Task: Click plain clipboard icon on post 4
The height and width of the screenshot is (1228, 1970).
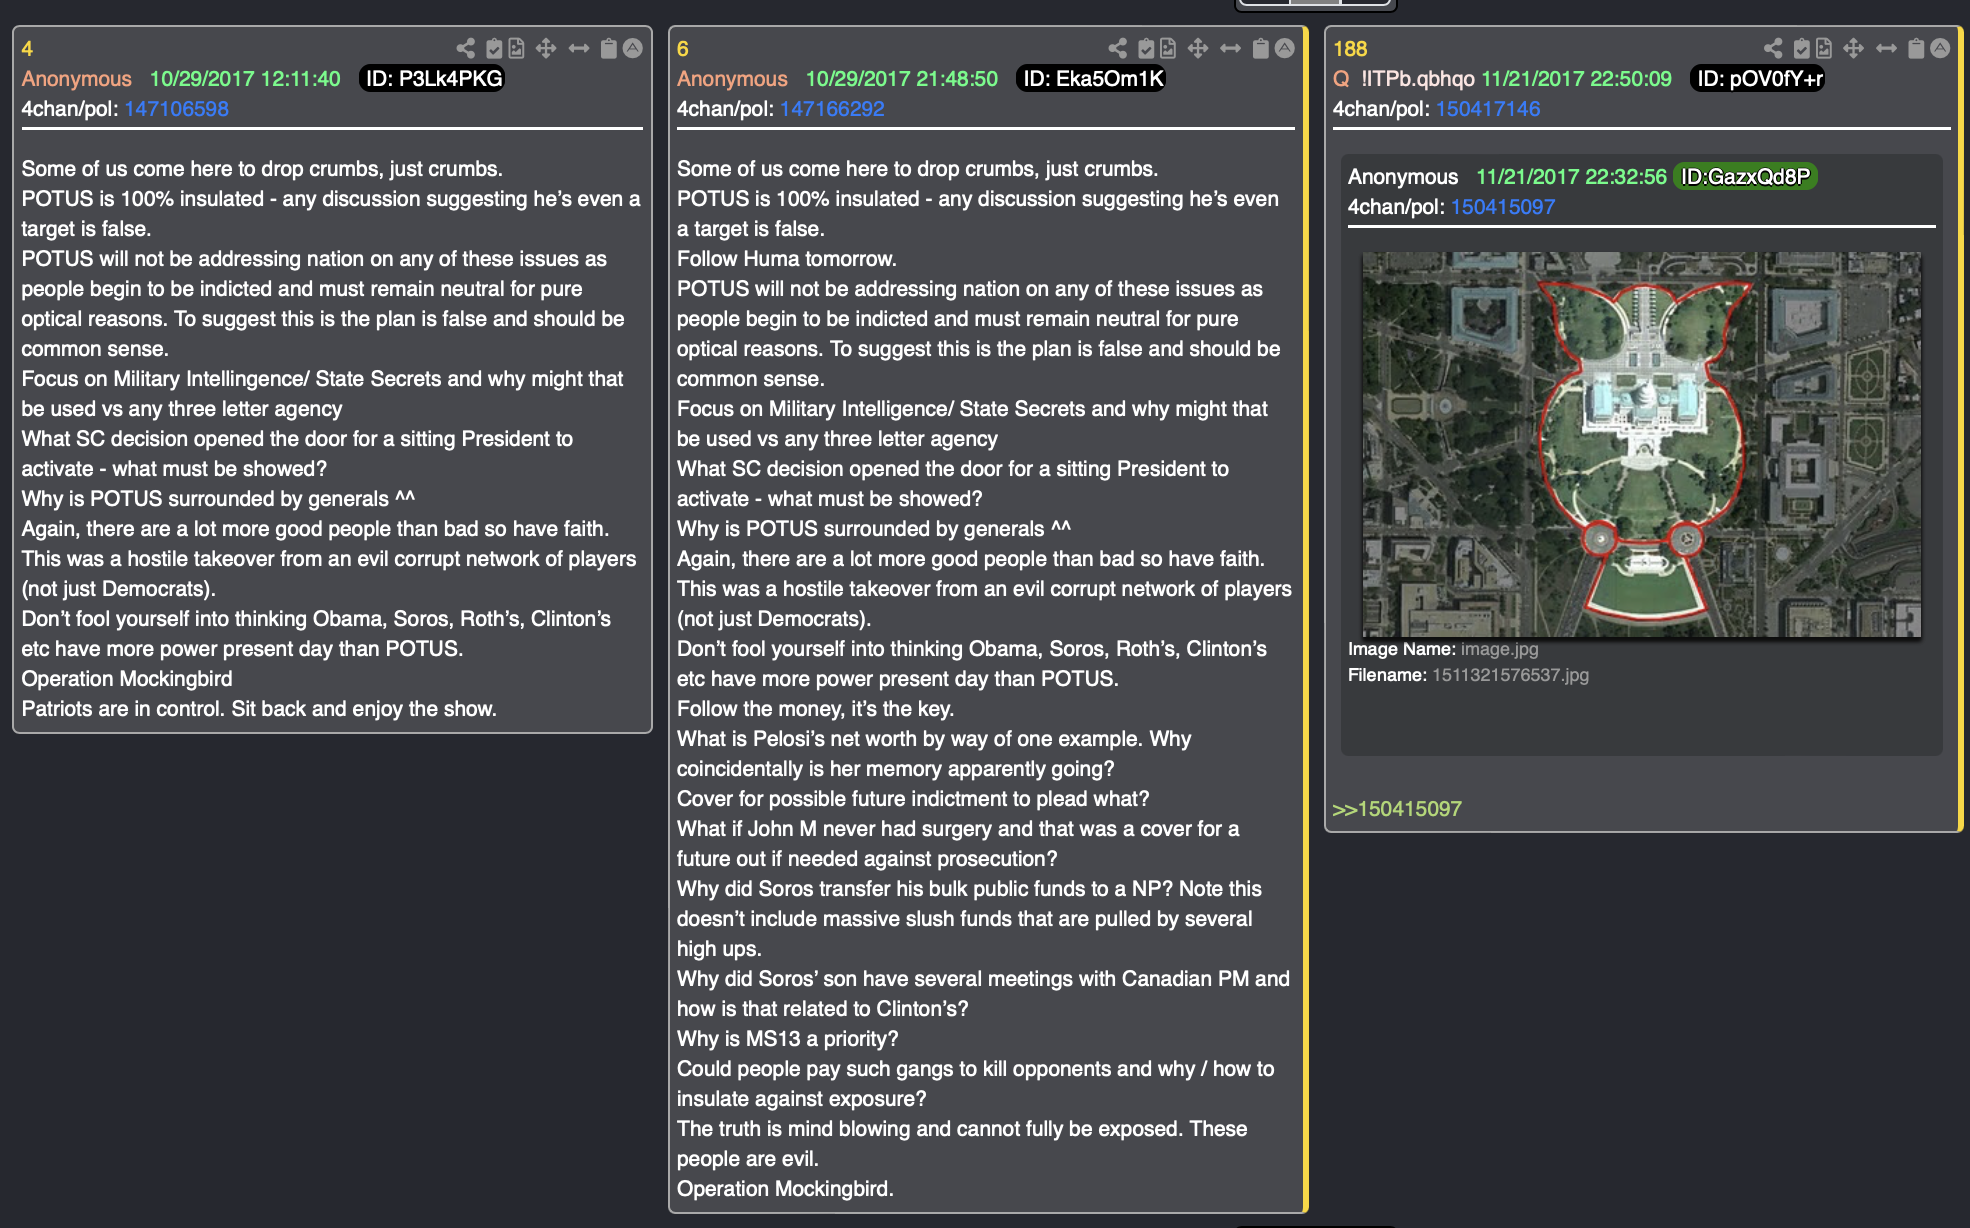Action: pos(608,48)
